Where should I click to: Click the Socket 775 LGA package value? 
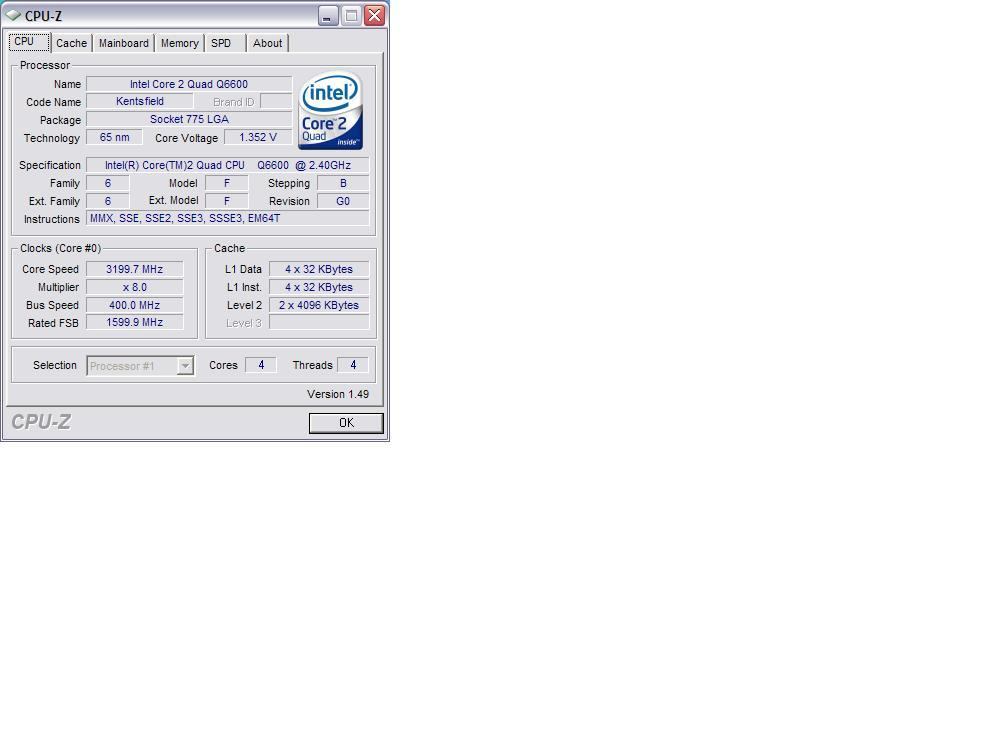coord(189,119)
